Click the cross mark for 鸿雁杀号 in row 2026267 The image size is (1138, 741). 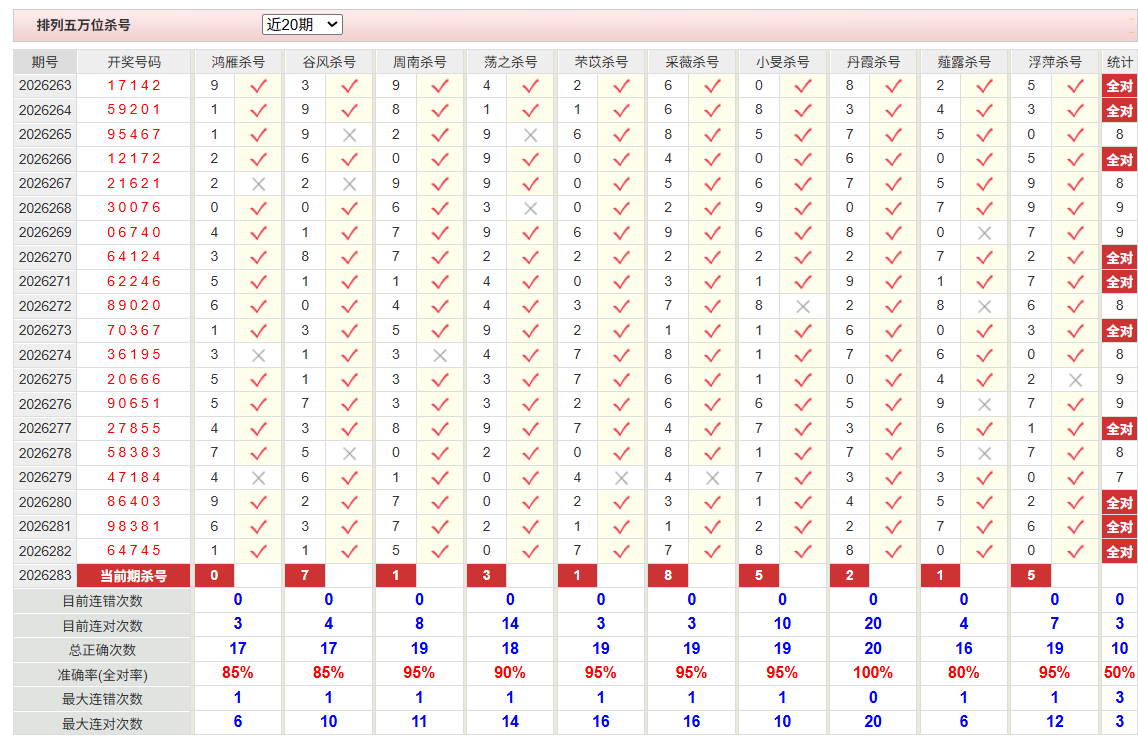258,184
